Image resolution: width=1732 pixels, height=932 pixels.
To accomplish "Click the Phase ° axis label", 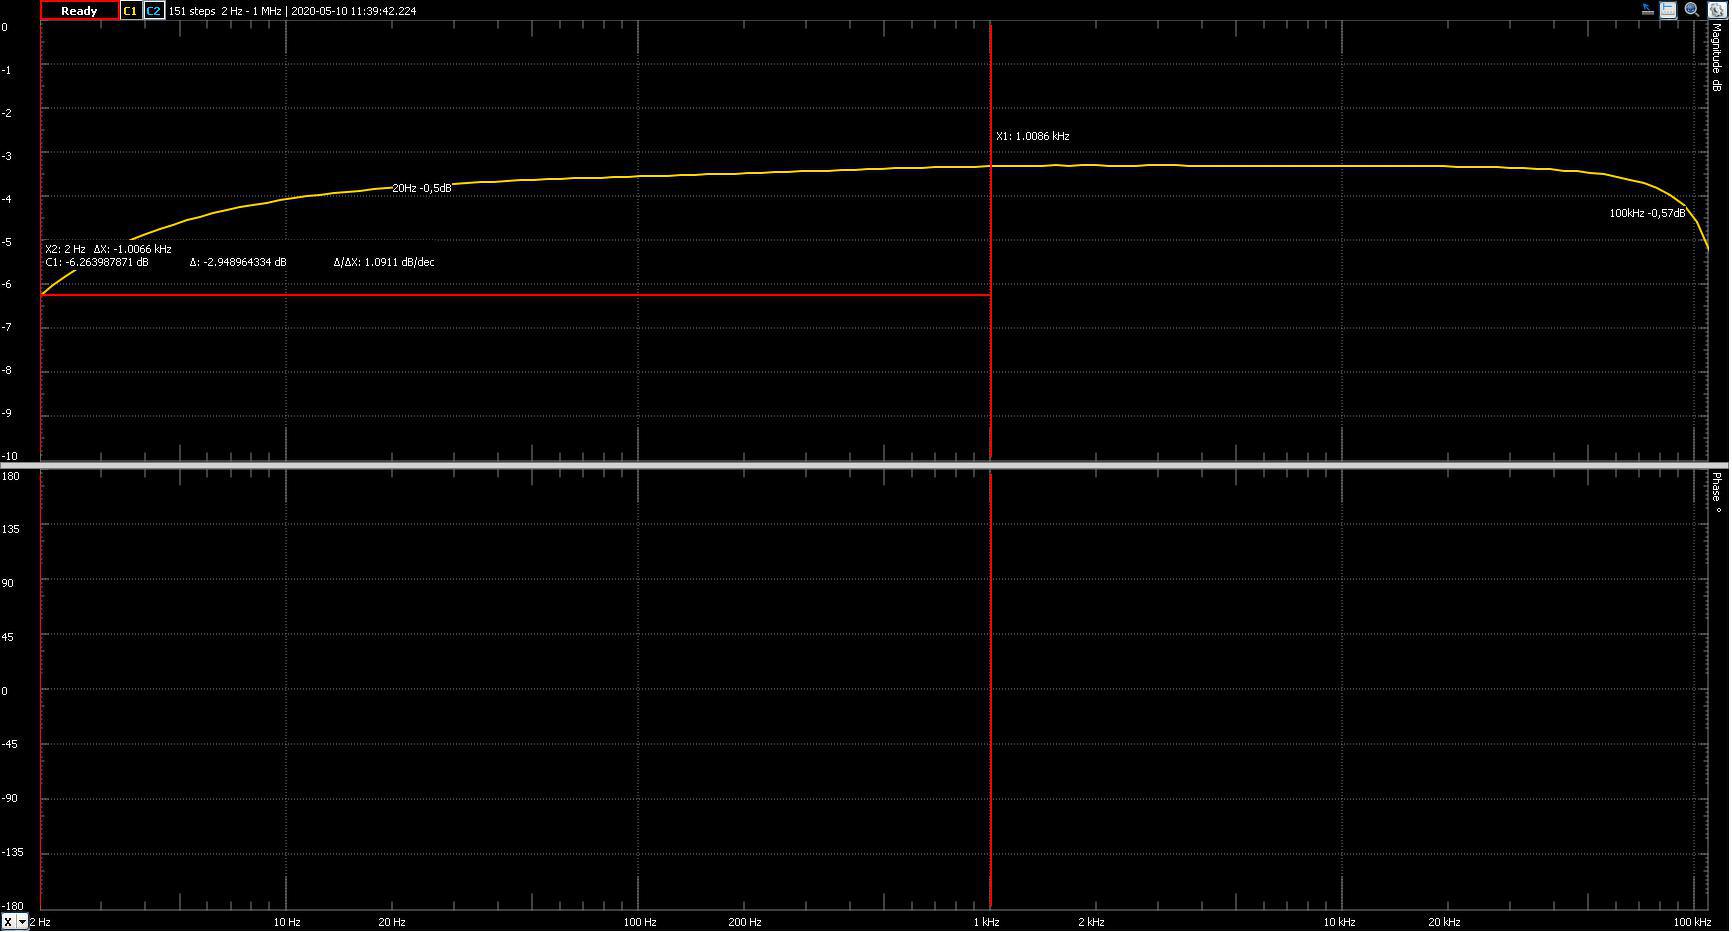I will coord(1717,493).
